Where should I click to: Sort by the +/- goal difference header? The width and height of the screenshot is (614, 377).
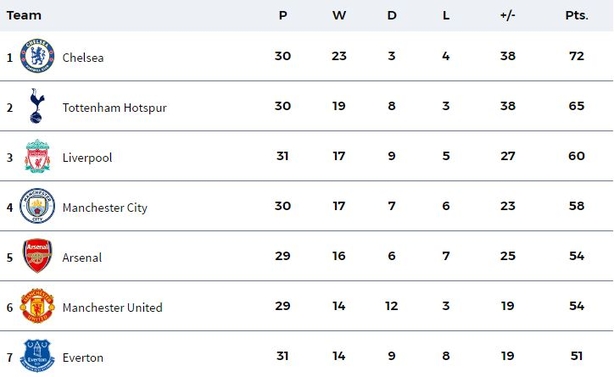click(507, 15)
